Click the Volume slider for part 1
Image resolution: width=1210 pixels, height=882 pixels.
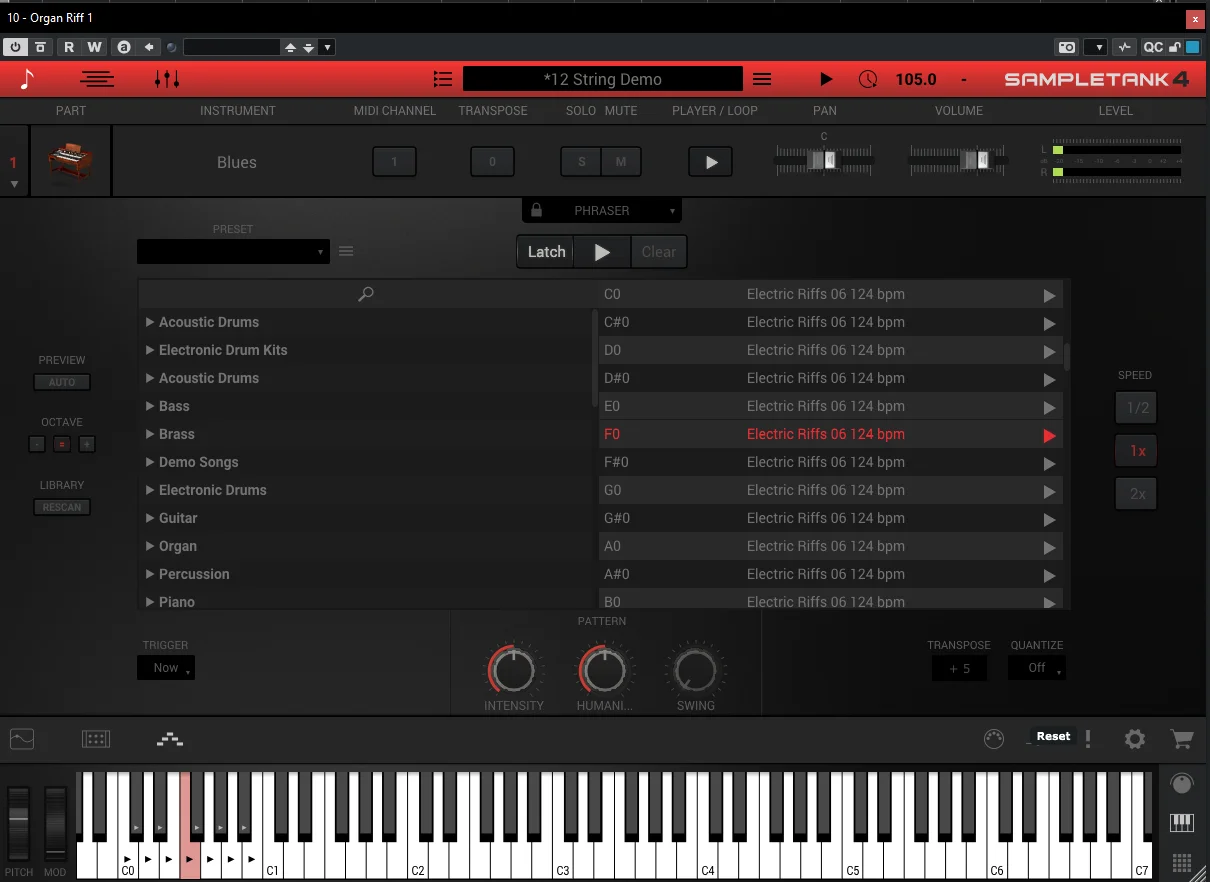click(958, 160)
